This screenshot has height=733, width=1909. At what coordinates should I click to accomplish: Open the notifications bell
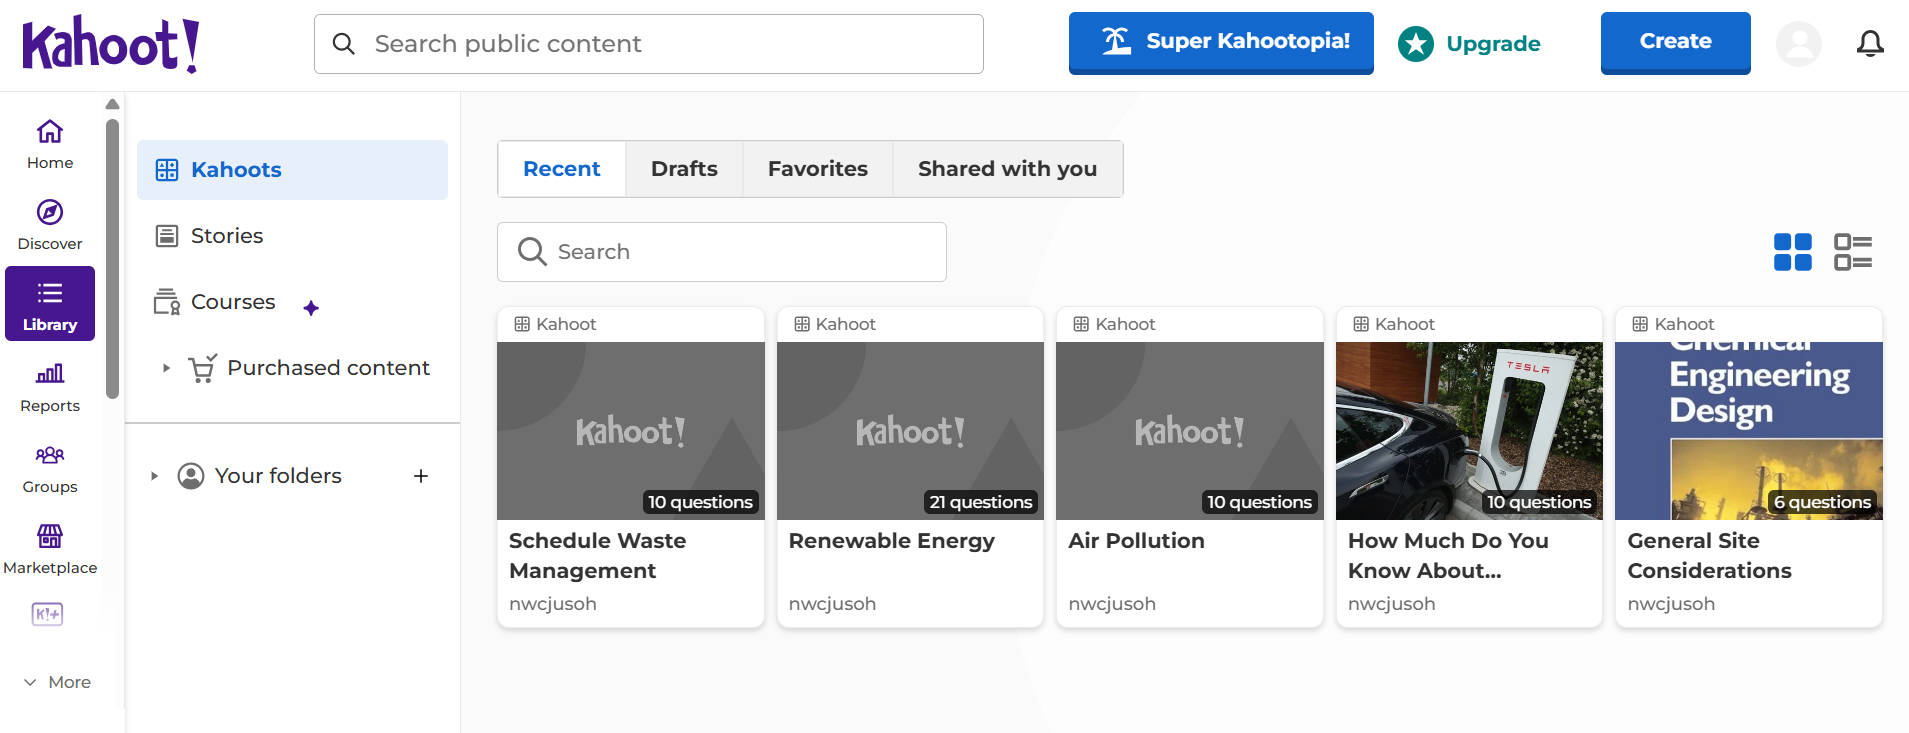click(1870, 44)
